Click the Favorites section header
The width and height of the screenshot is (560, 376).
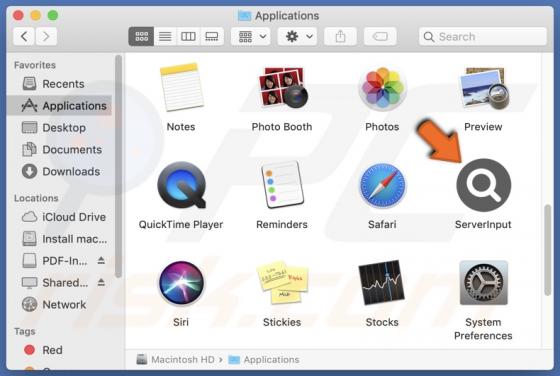coord(35,65)
